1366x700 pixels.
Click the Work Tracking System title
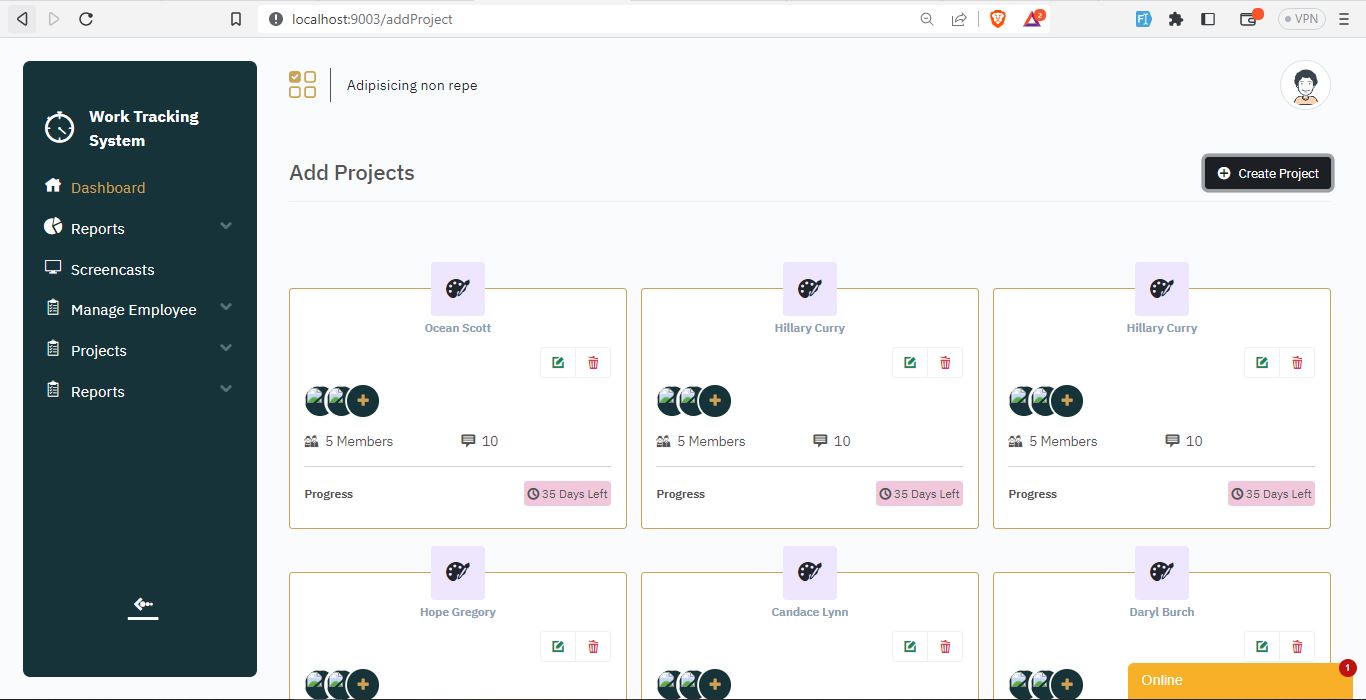click(144, 128)
